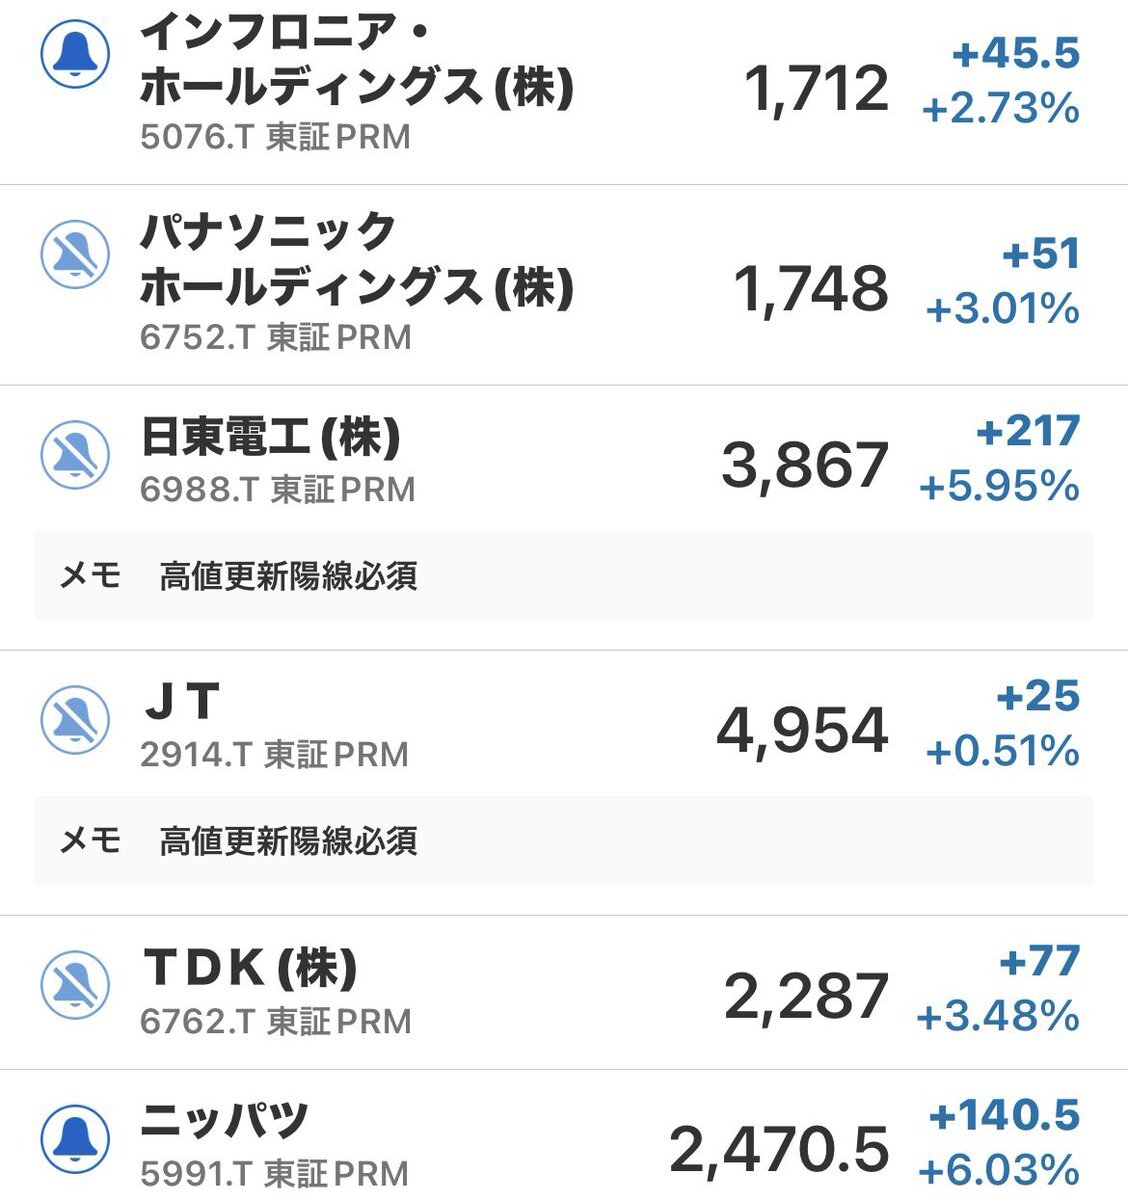Tap the muted bell icon next to TDK
1128x1200 pixels.
pyautogui.click(x=75, y=986)
